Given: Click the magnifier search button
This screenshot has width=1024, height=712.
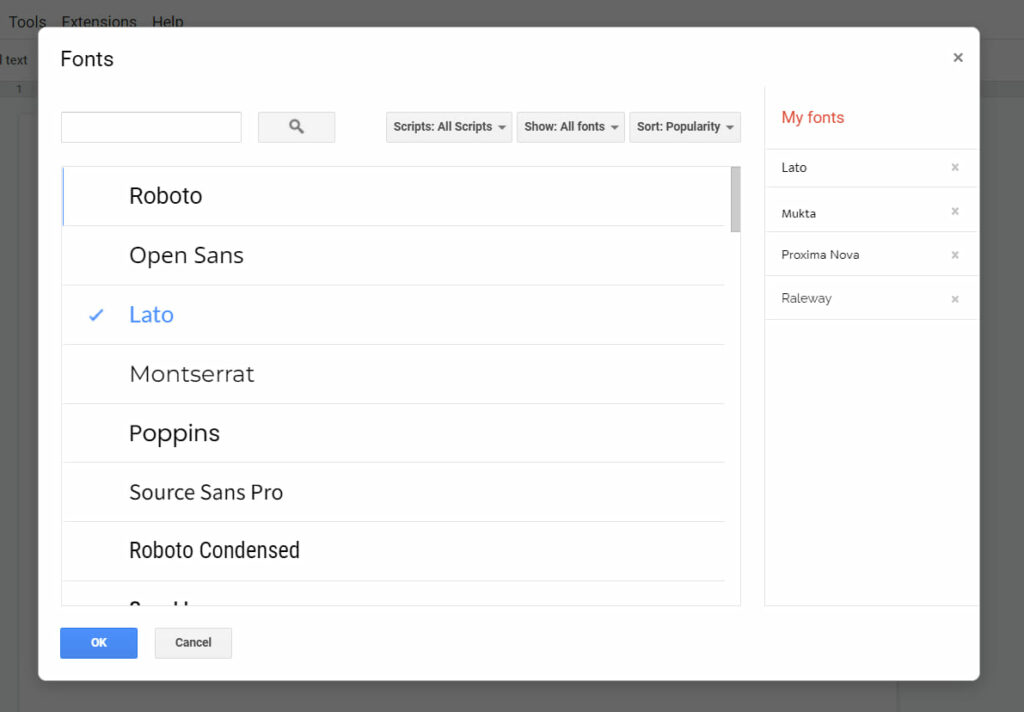Looking at the screenshot, I should (x=296, y=127).
